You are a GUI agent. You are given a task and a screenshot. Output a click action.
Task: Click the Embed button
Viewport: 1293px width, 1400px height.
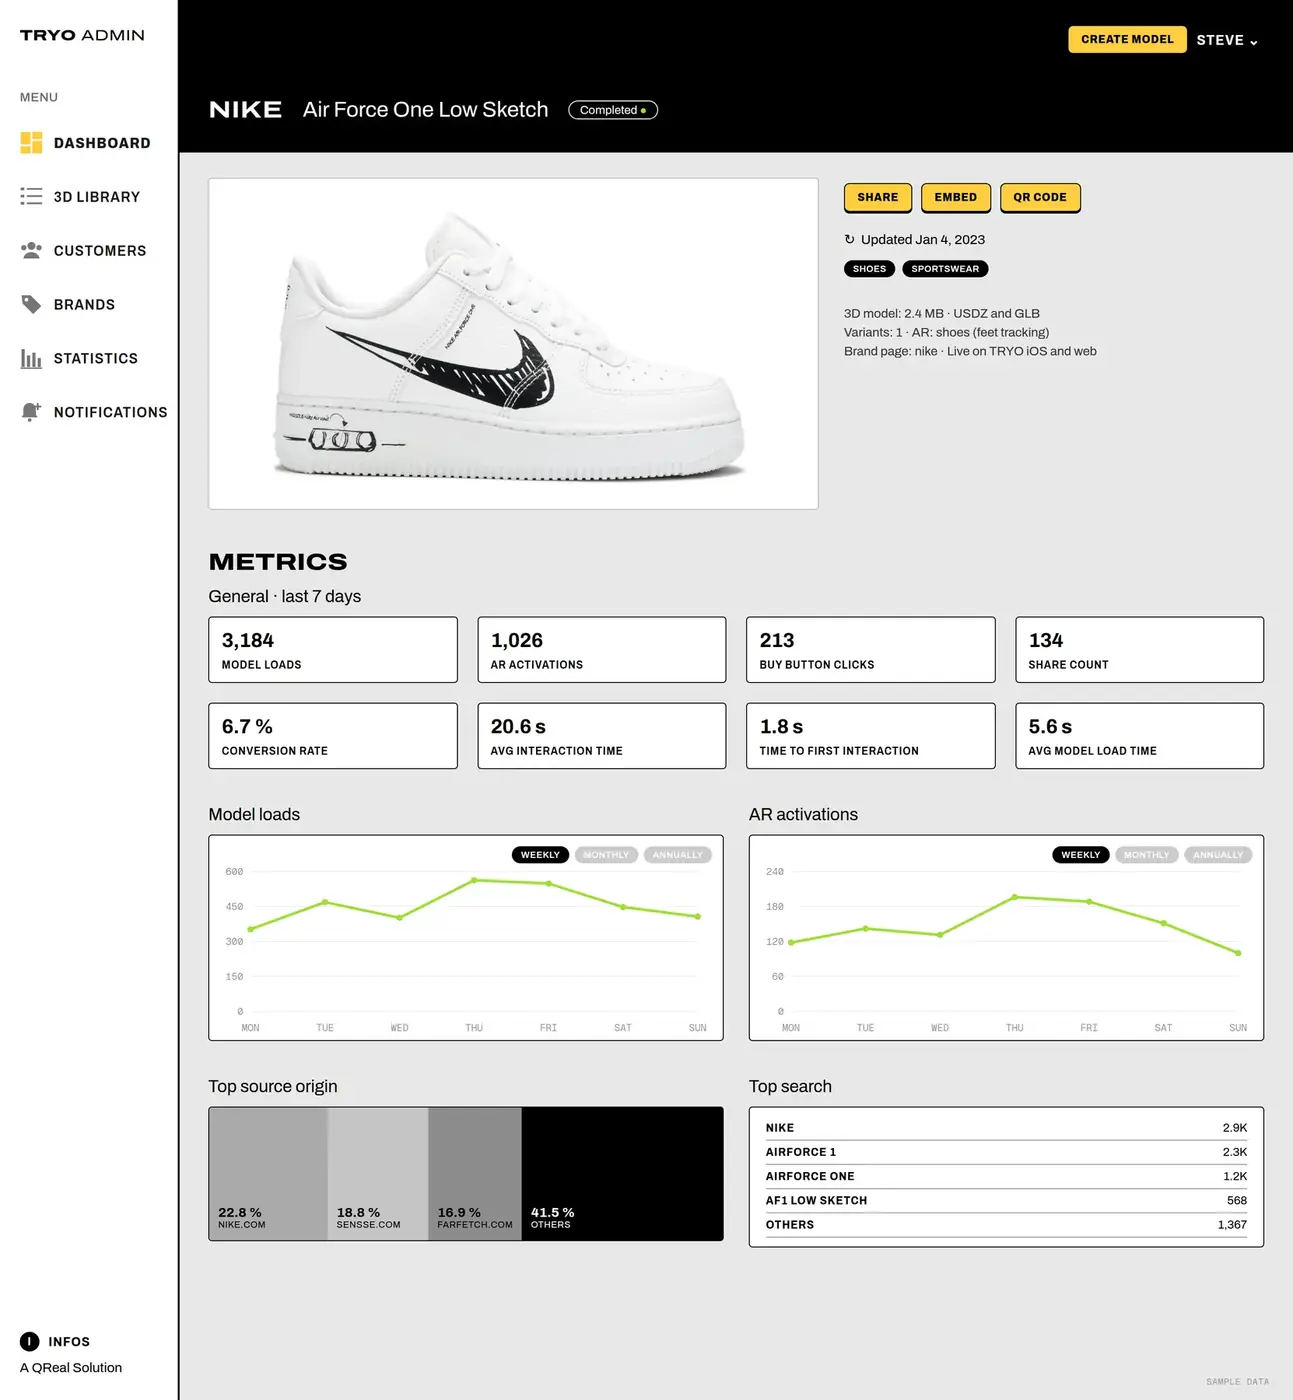[955, 197]
